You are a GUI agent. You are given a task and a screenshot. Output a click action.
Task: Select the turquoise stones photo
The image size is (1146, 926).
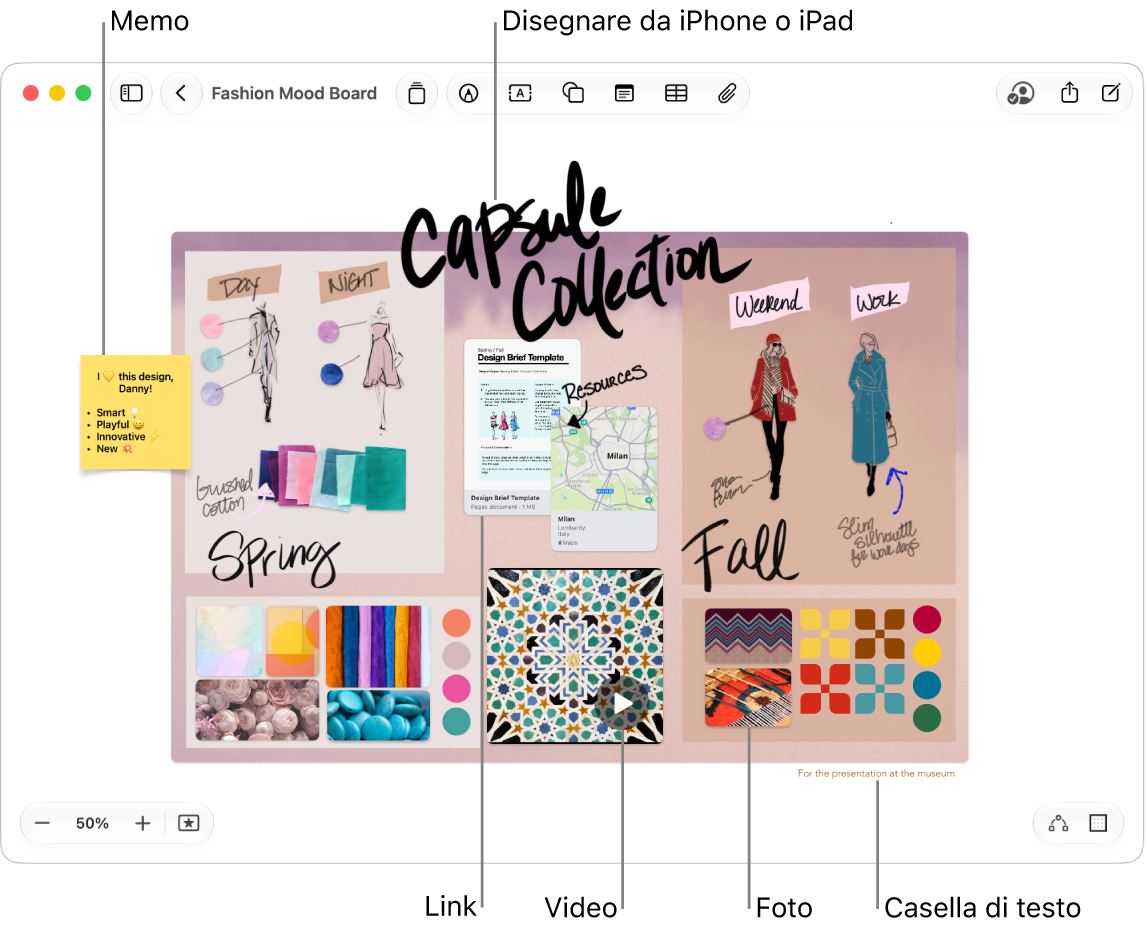click(378, 715)
